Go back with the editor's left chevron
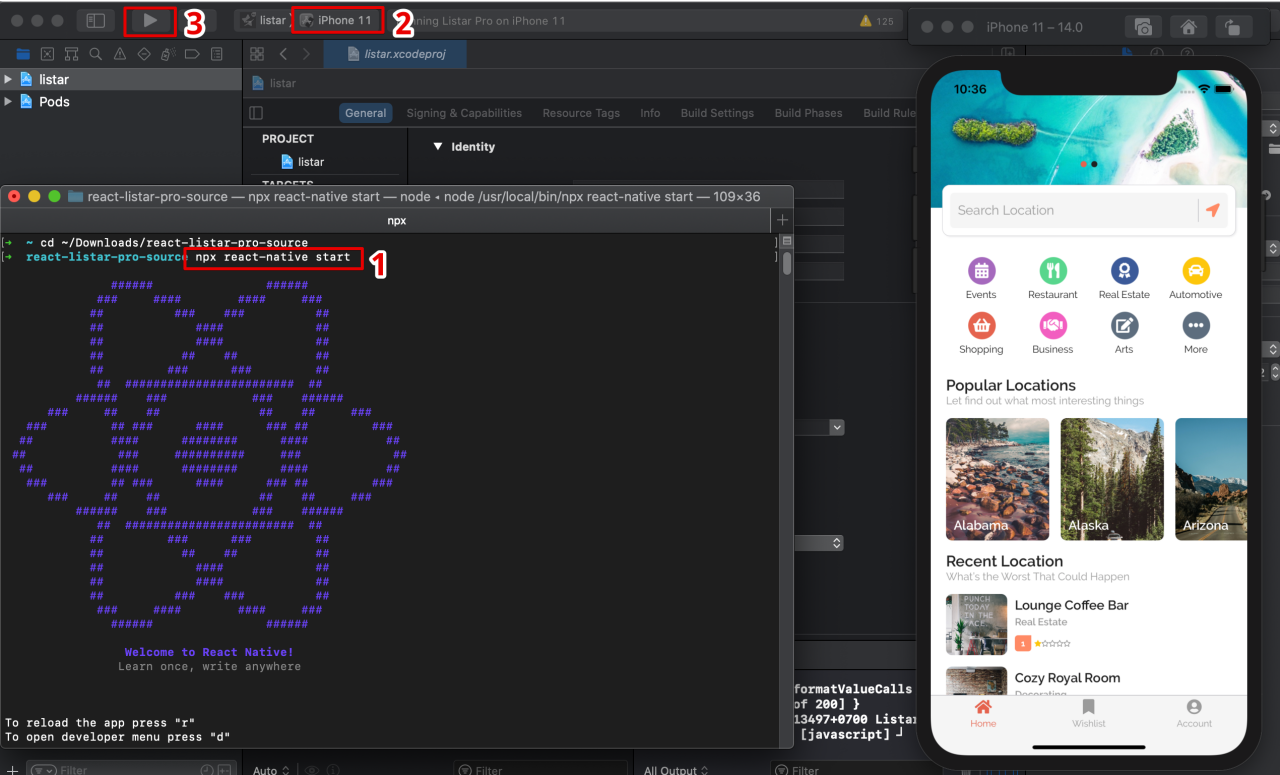The height and width of the screenshot is (775, 1280). coord(284,54)
